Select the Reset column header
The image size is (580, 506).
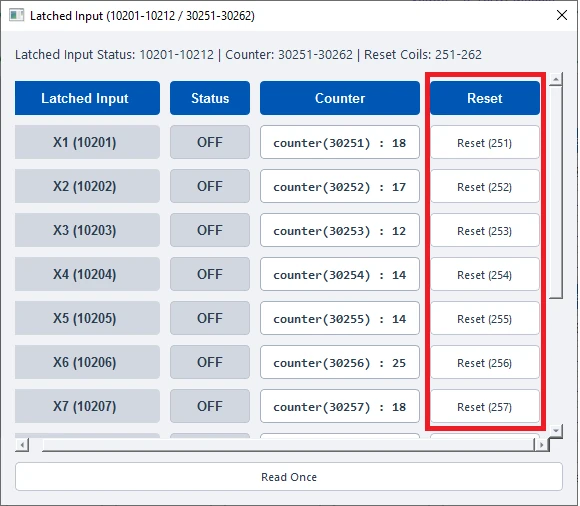(x=485, y=98)
